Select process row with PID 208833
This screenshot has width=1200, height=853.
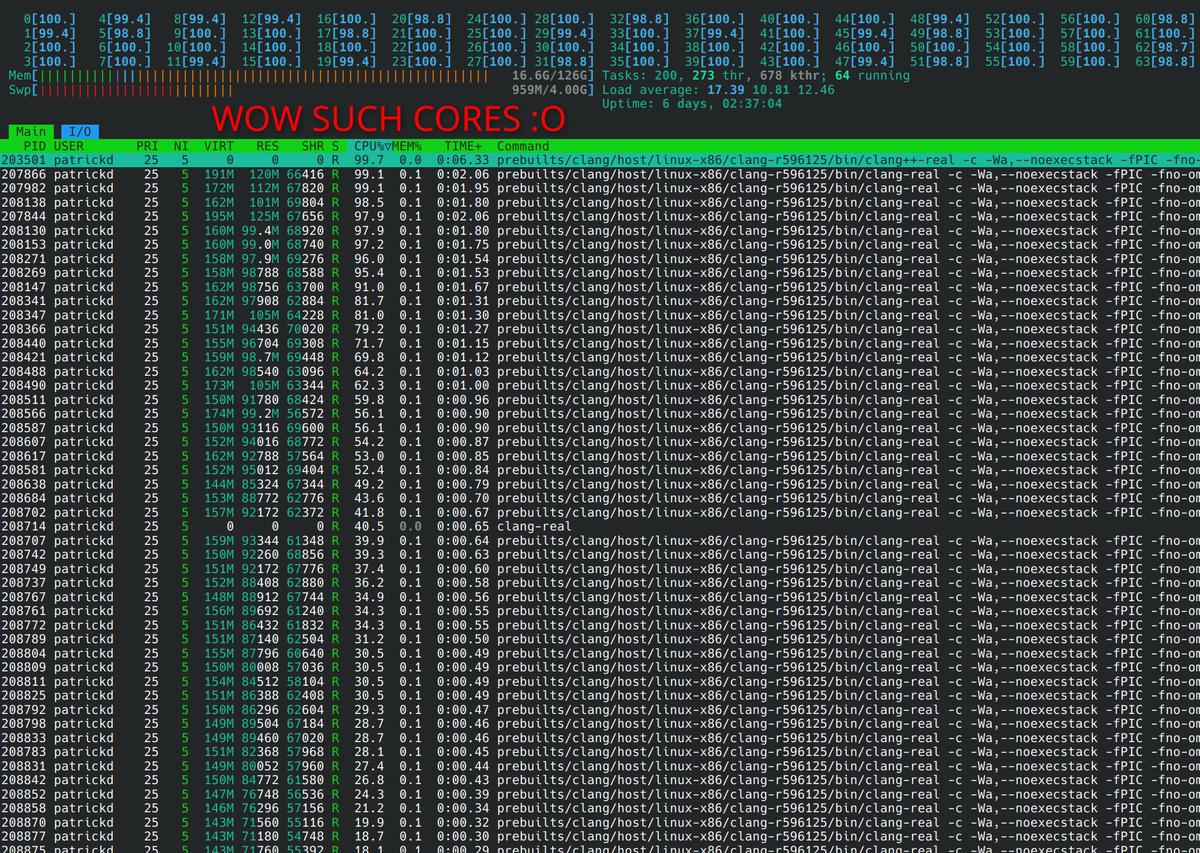600,738
